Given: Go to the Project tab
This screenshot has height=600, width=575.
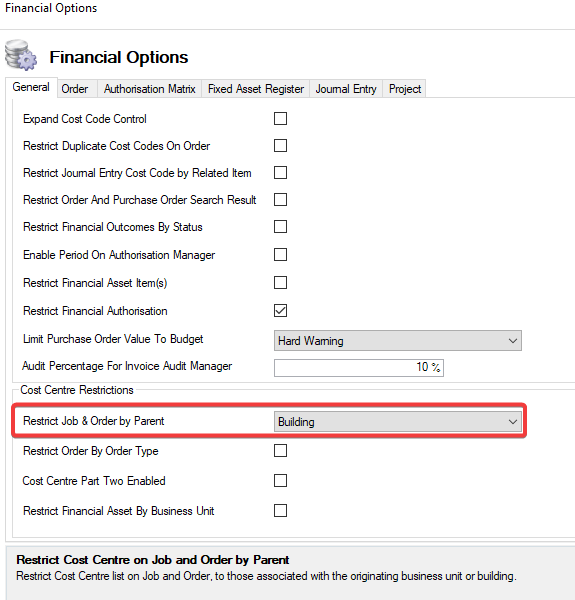Looking at the screenshot, I should [x=405, y=89].
